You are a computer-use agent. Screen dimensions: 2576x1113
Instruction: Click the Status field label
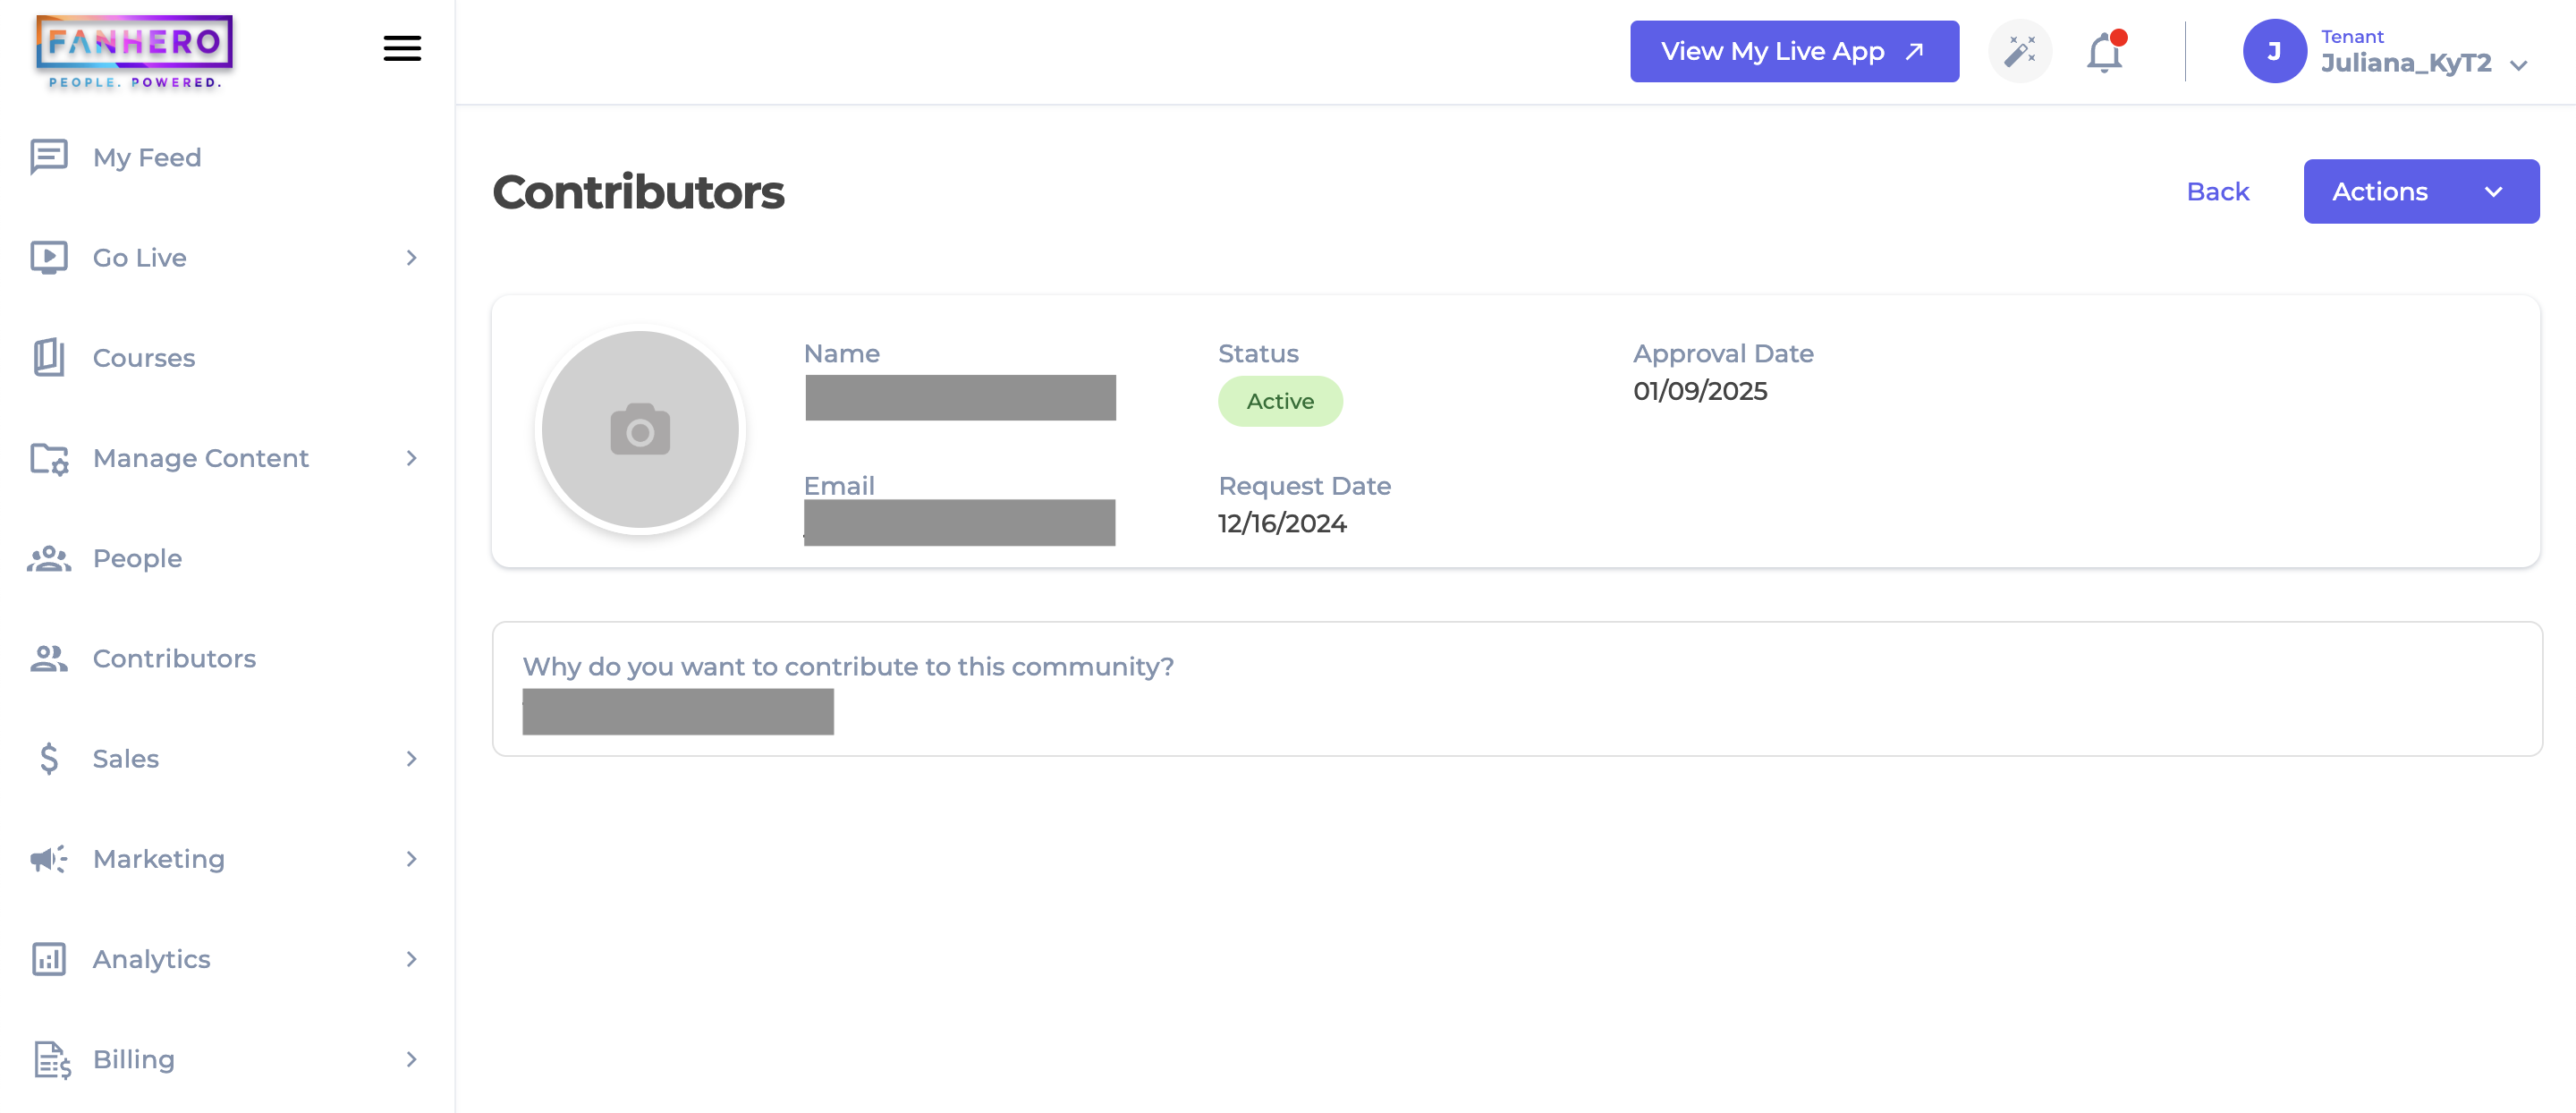pyautogui.click(x=1258, y=353)
